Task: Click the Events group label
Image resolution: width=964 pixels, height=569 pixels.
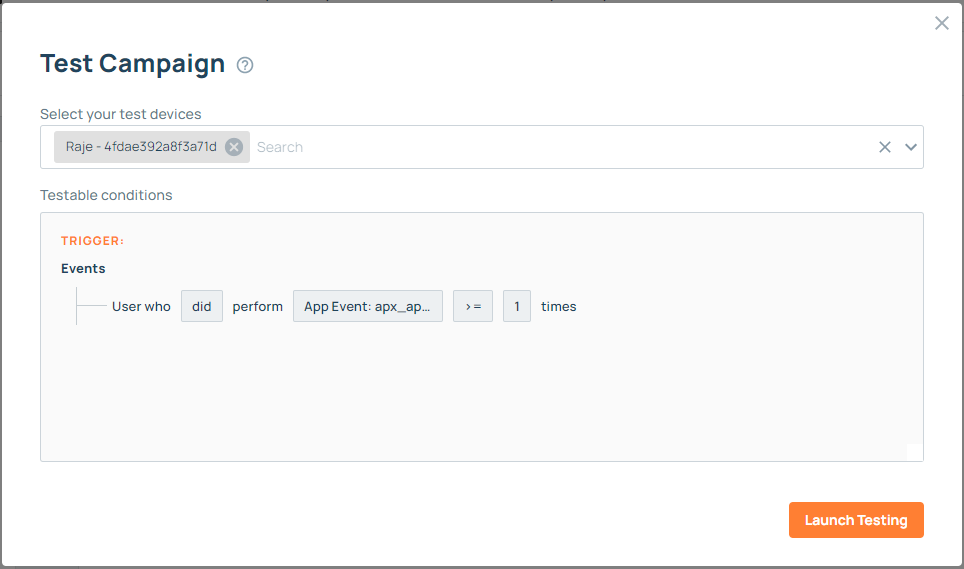Action: [83, 268]
